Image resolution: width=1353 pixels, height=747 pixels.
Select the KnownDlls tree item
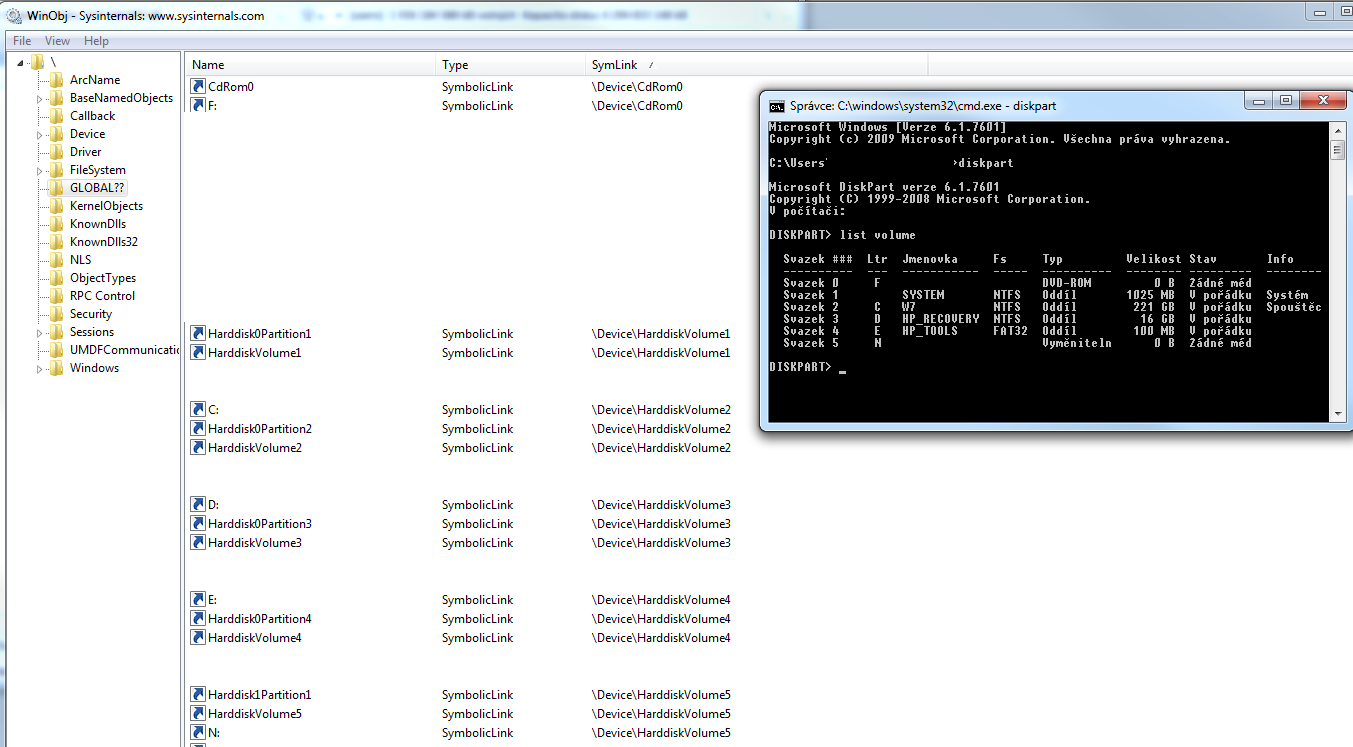98,224
